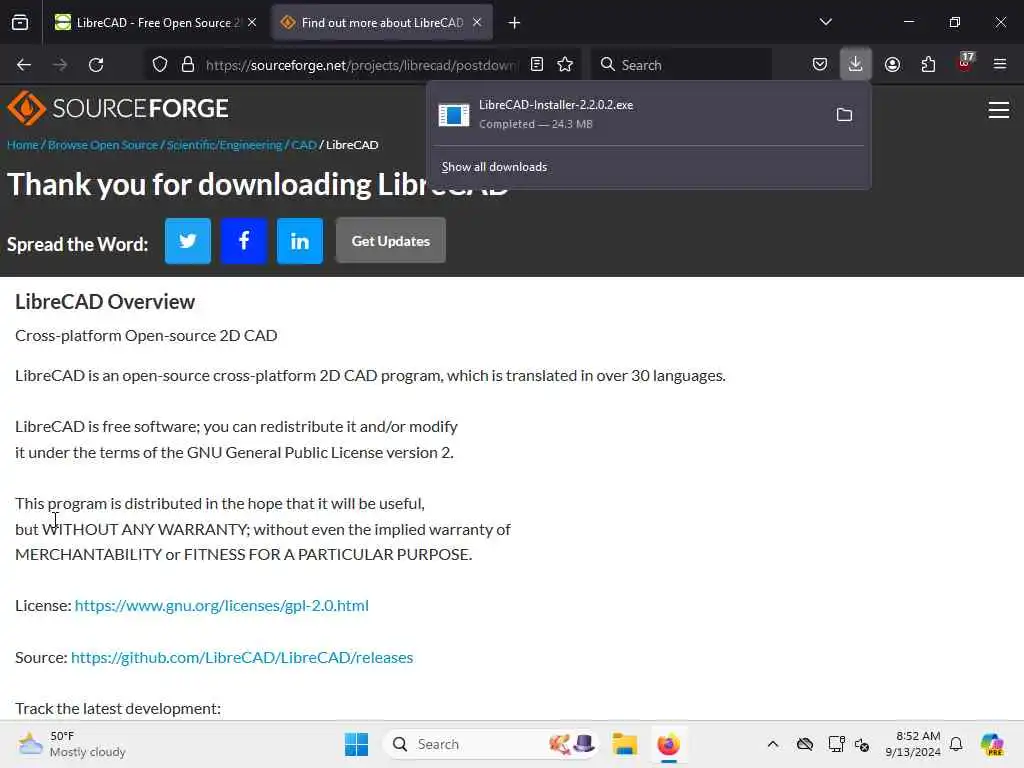Close the LibreCAD - Free Open Source tab
1024x768 pixels.
(x=252, y=23)
